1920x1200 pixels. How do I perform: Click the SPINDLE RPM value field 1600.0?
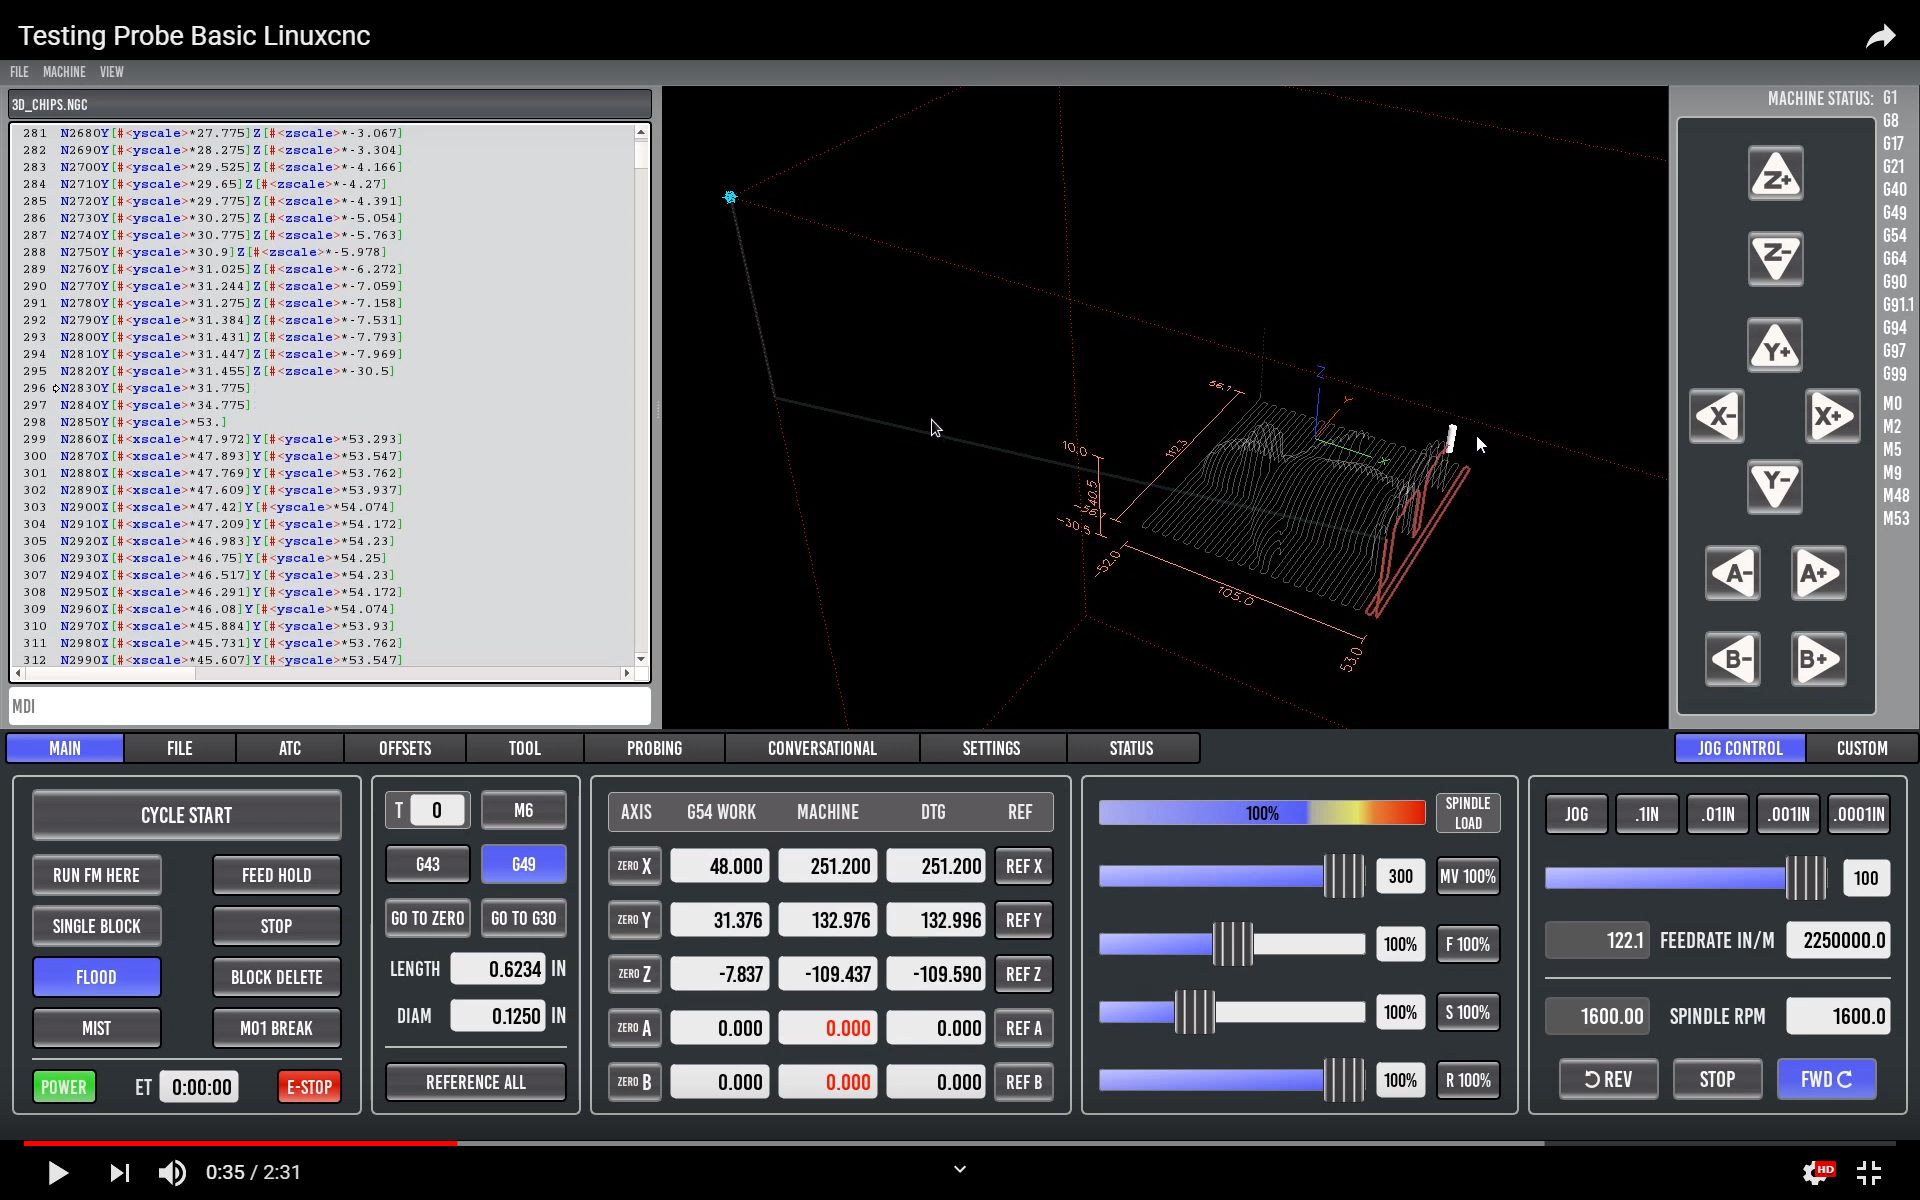coord(1839,1016)
